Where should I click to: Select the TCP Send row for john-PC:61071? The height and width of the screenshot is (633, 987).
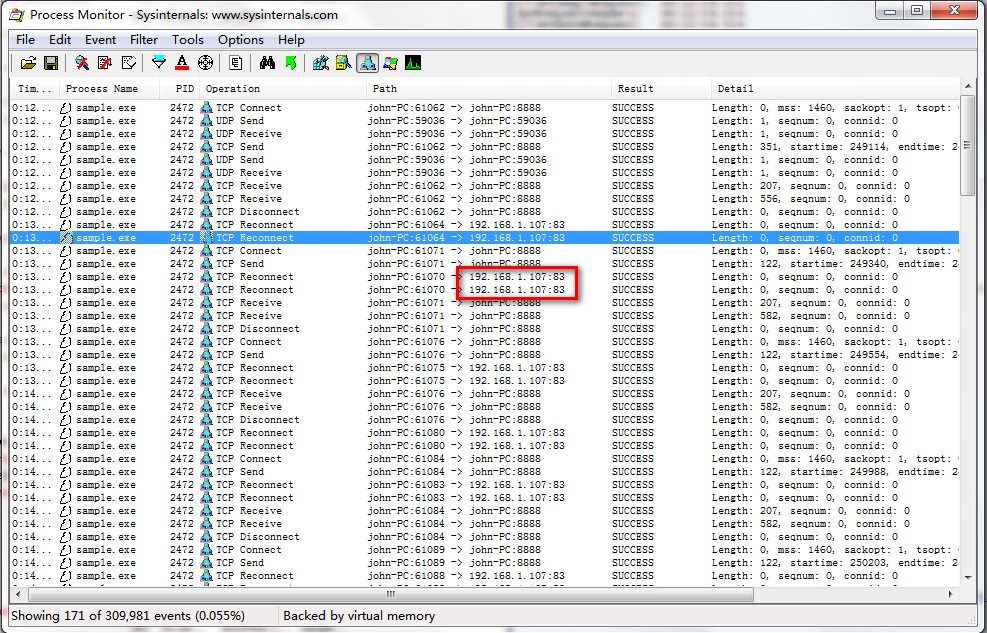(485, 264)
